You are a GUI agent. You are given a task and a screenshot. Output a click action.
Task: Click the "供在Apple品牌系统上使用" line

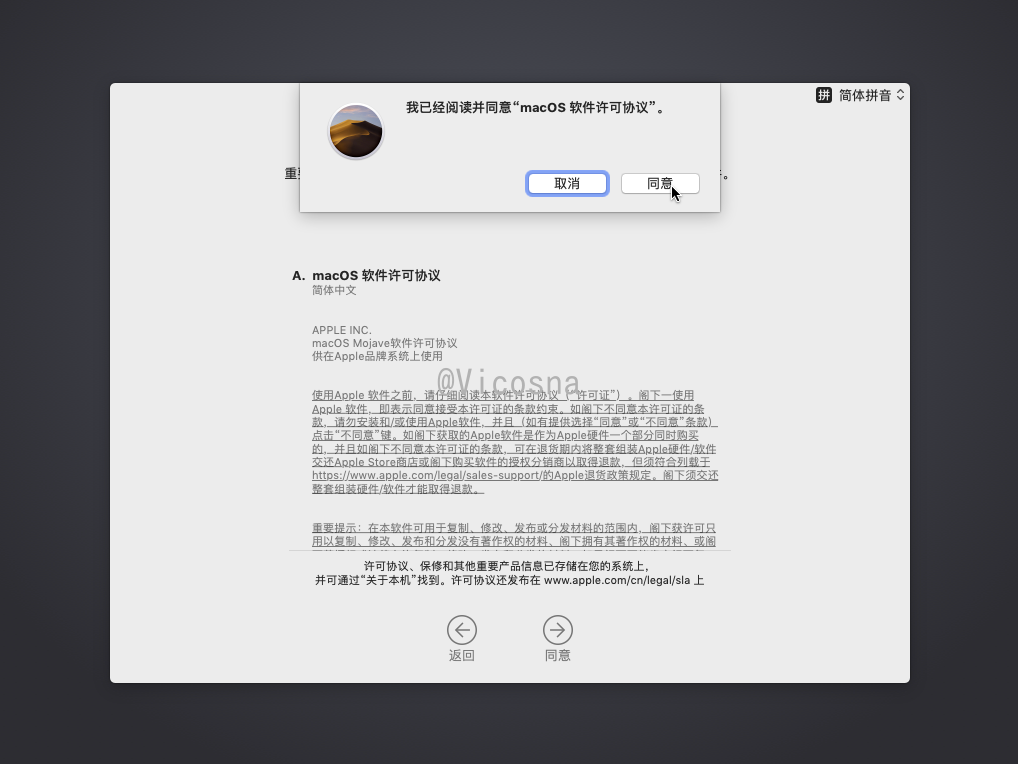[377, 356]
